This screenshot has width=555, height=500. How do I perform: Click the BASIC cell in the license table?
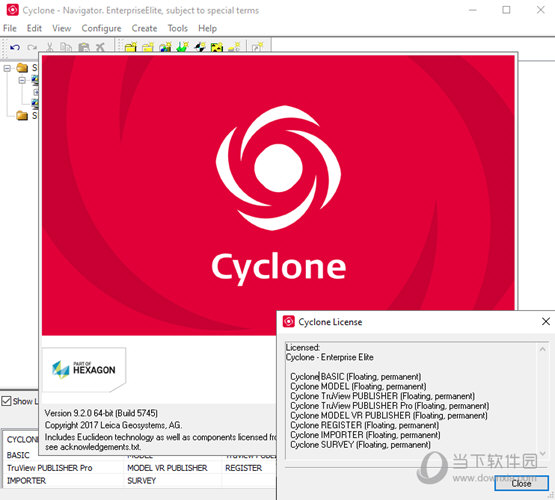pos(18,455)
